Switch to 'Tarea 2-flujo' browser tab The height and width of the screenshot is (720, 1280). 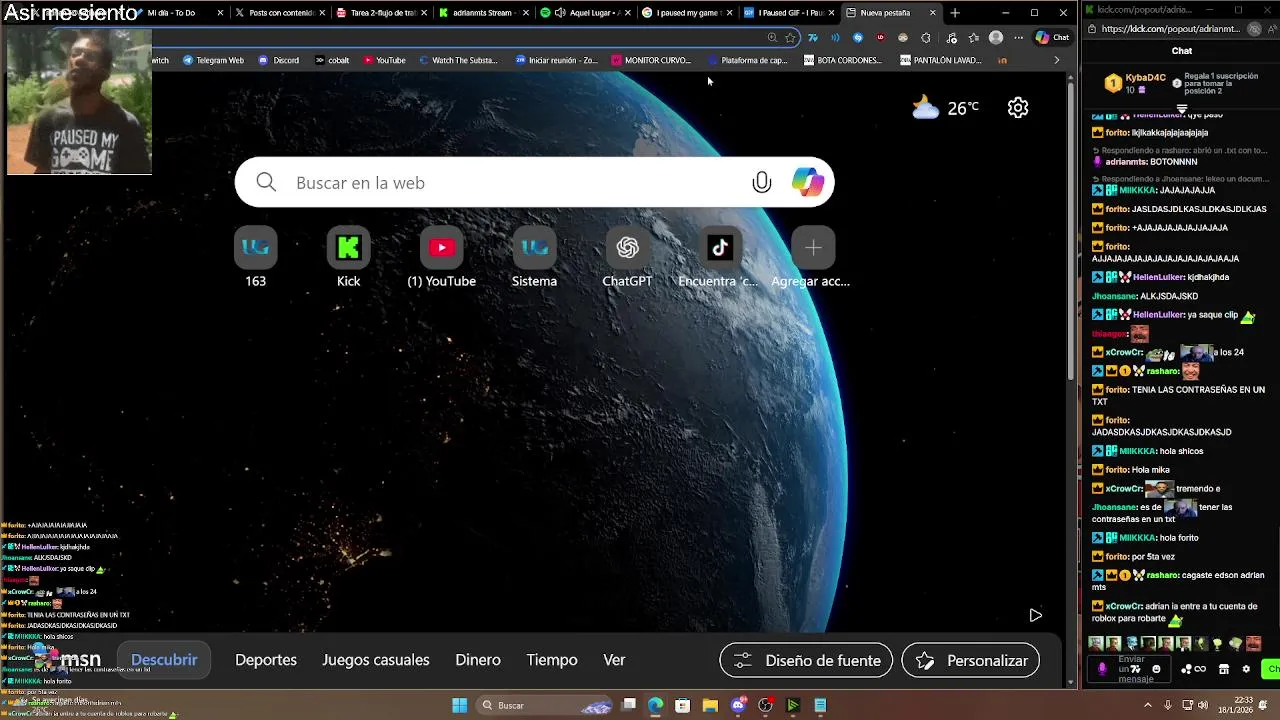tap(381, 13)
